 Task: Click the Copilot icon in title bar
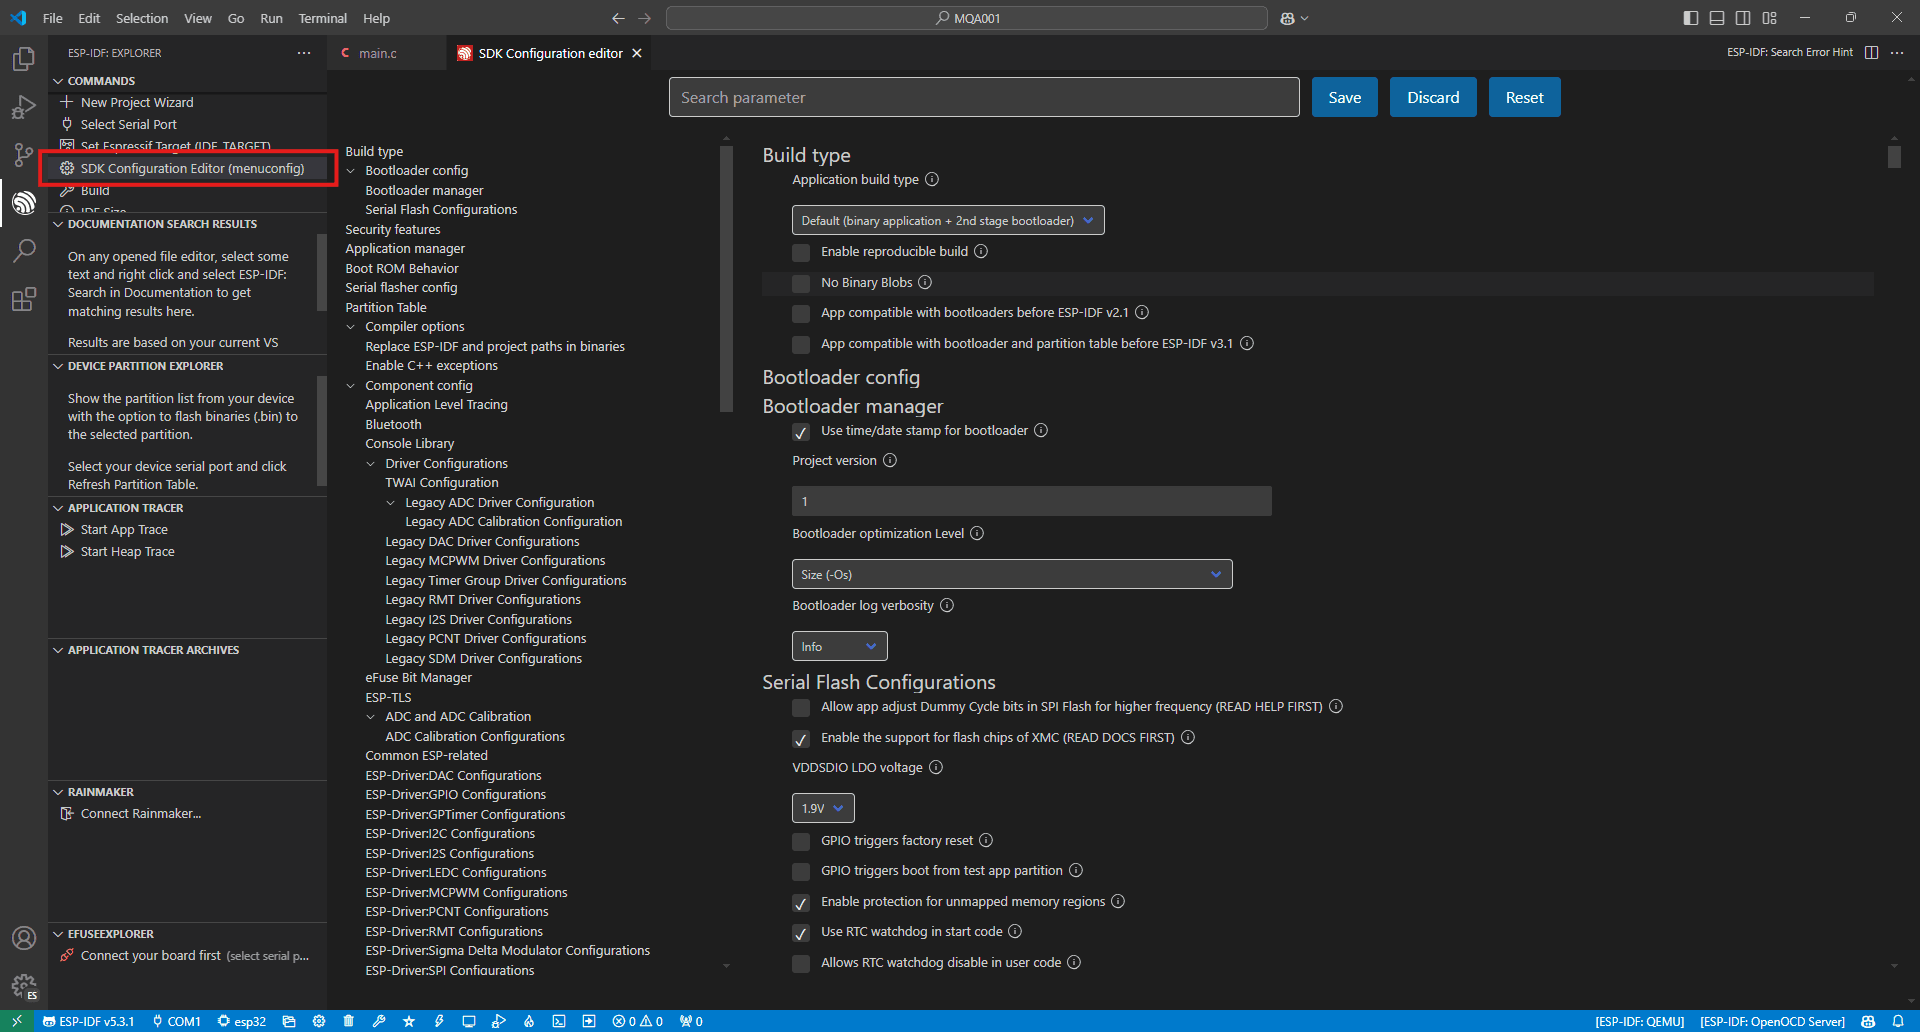coord(1288,18)
